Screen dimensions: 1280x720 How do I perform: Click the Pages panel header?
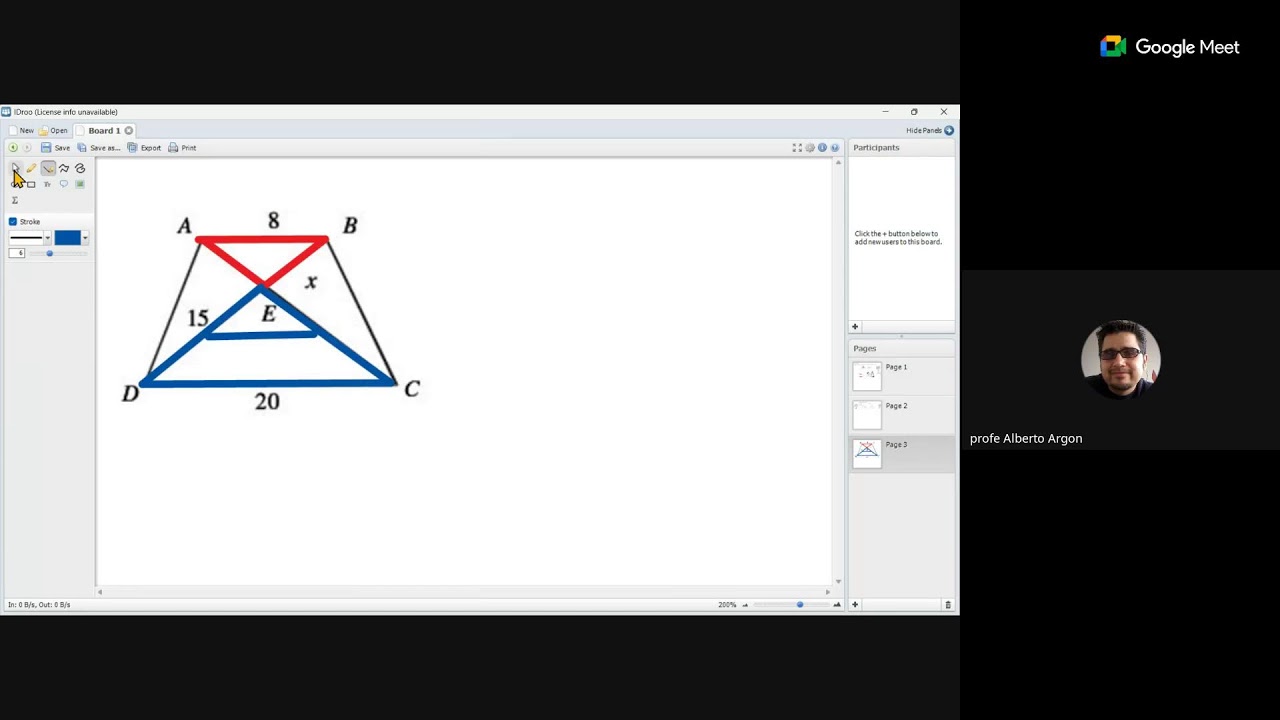point(901,348)
